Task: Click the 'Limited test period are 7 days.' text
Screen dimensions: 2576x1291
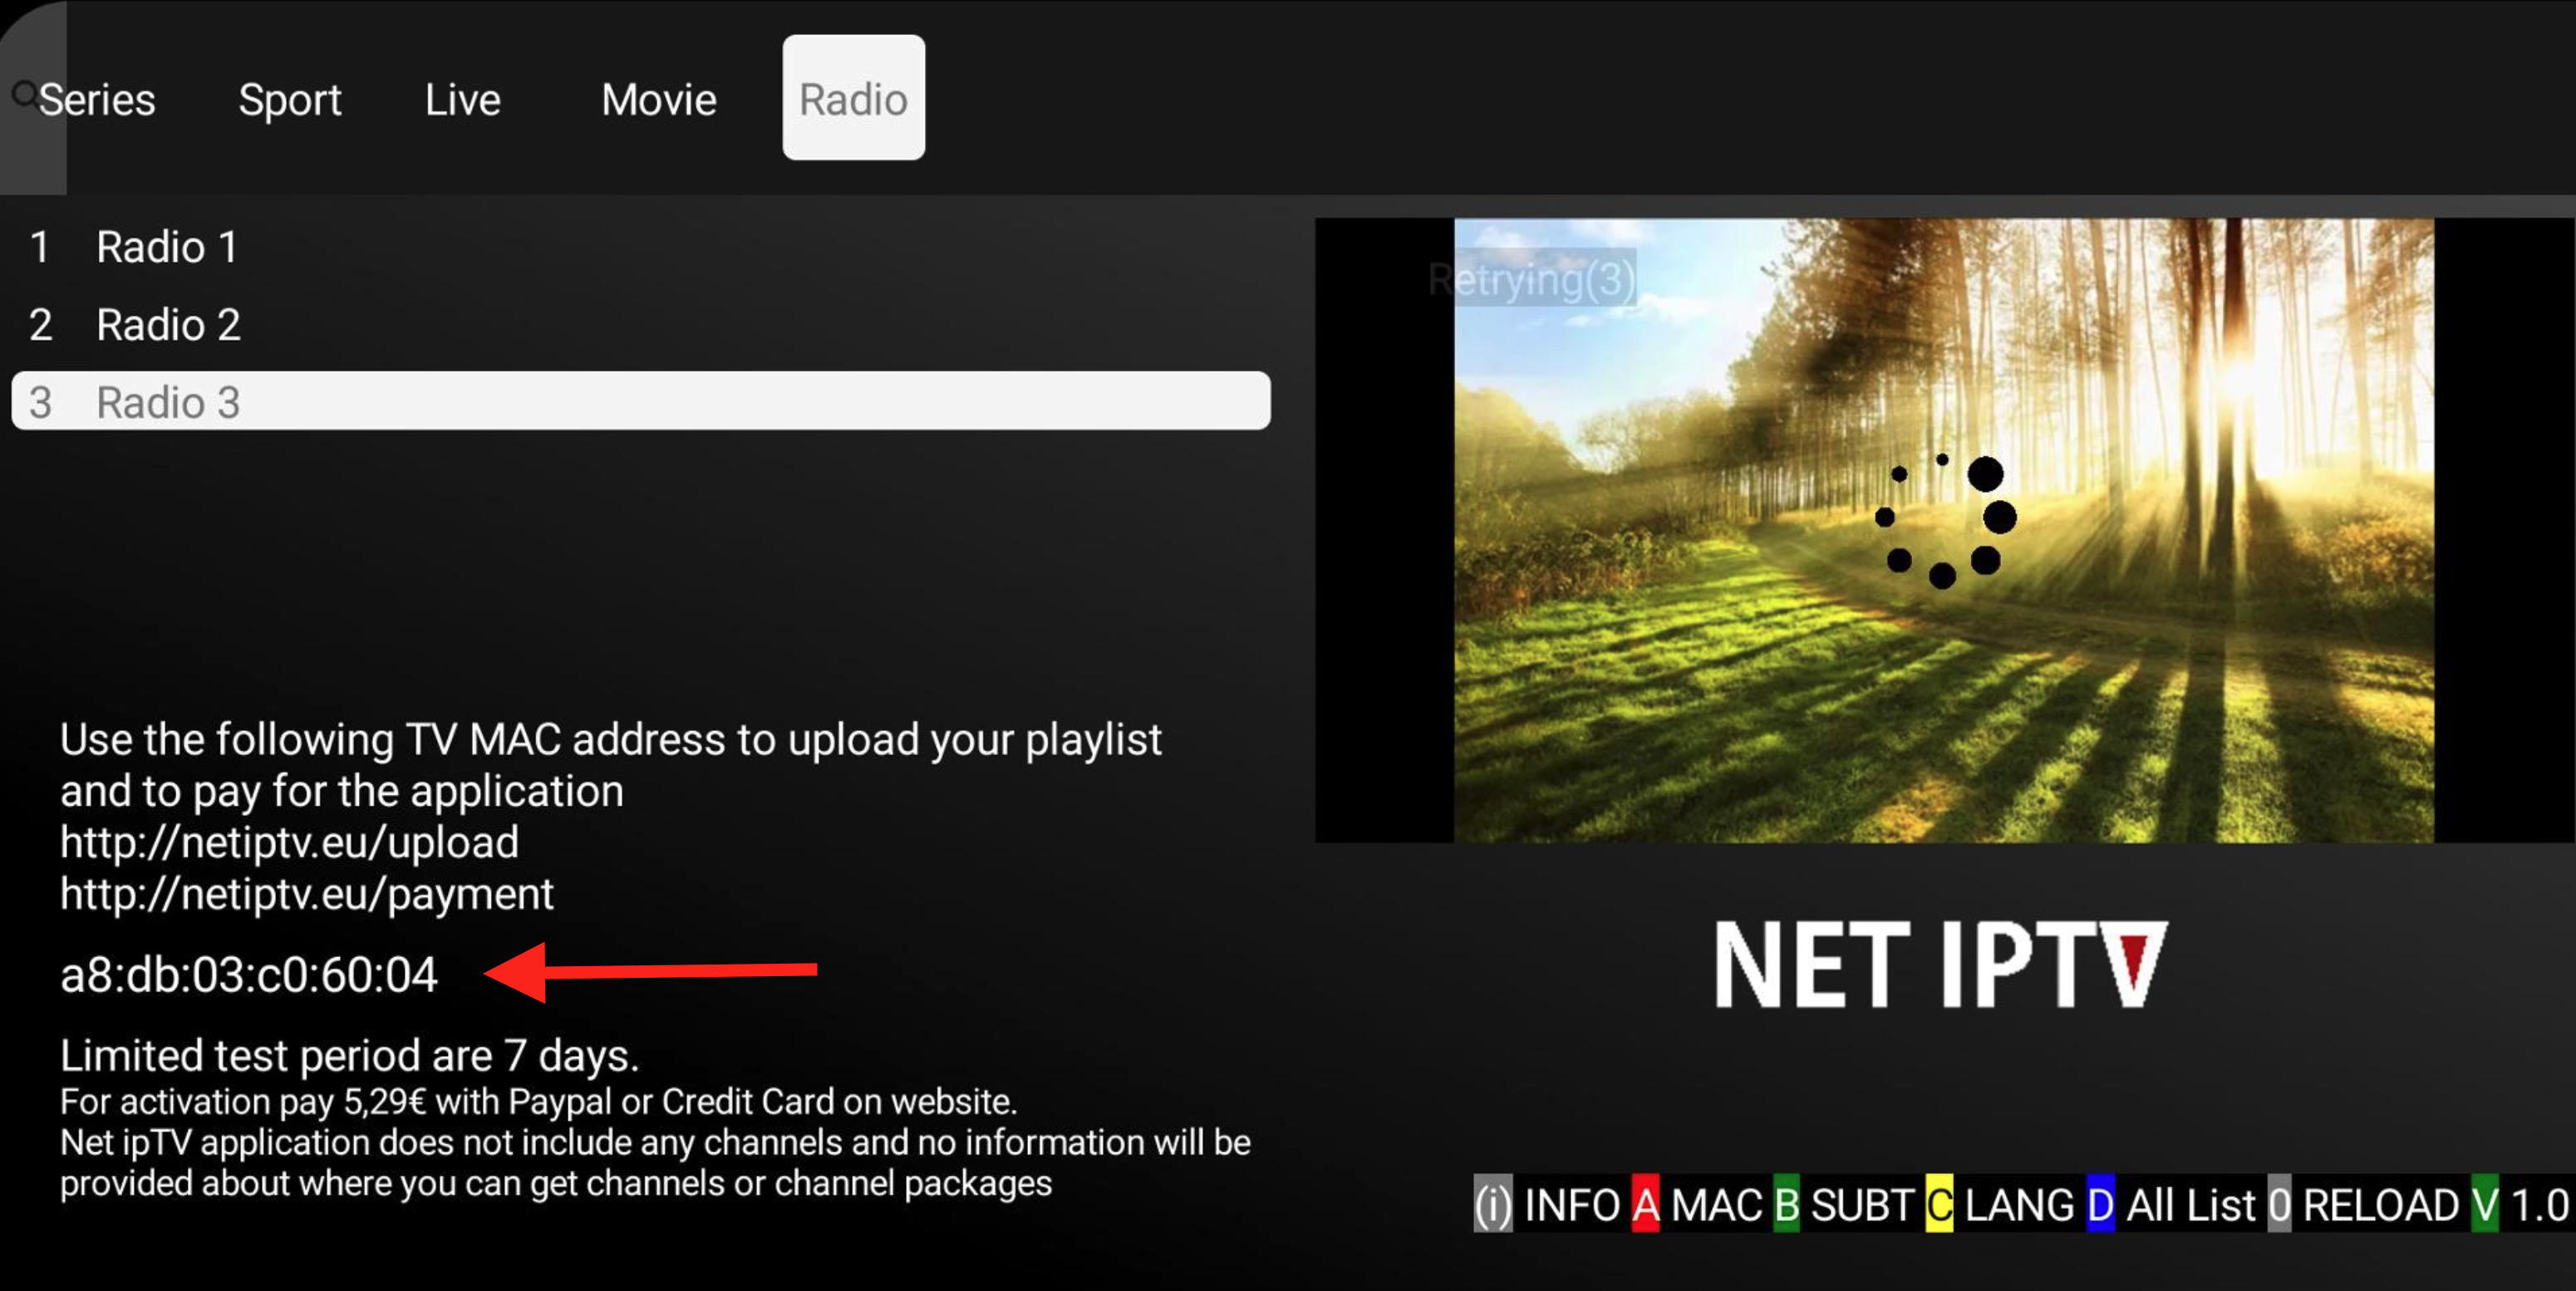Action: point(349,1056)
